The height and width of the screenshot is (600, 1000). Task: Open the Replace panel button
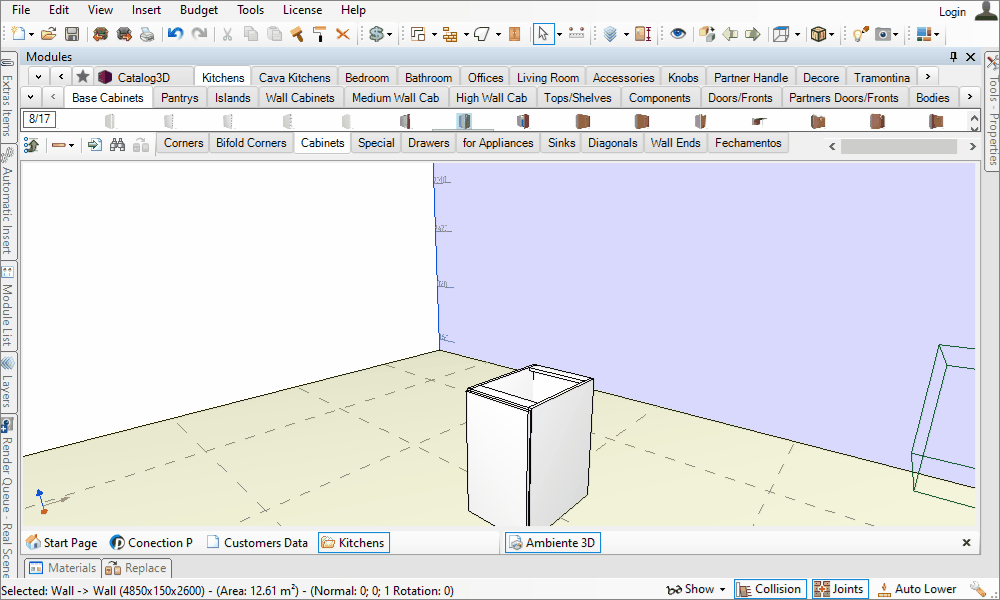click(x=136, y=568)
